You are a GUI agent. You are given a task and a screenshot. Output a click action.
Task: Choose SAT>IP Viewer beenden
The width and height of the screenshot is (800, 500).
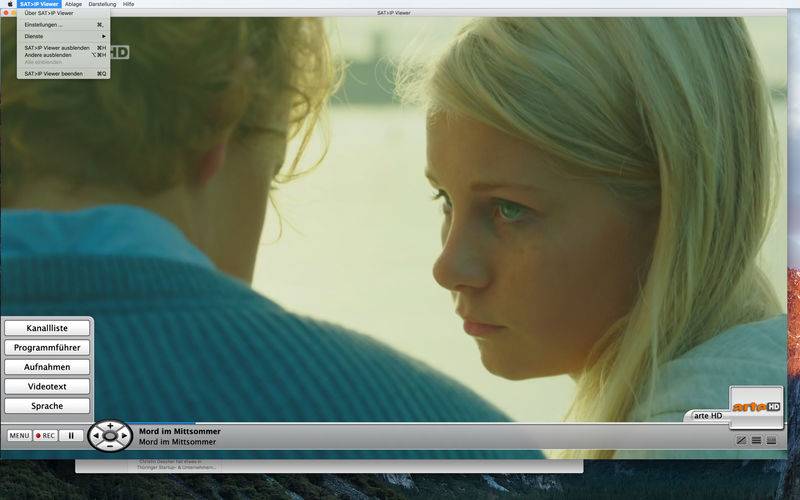63,73
